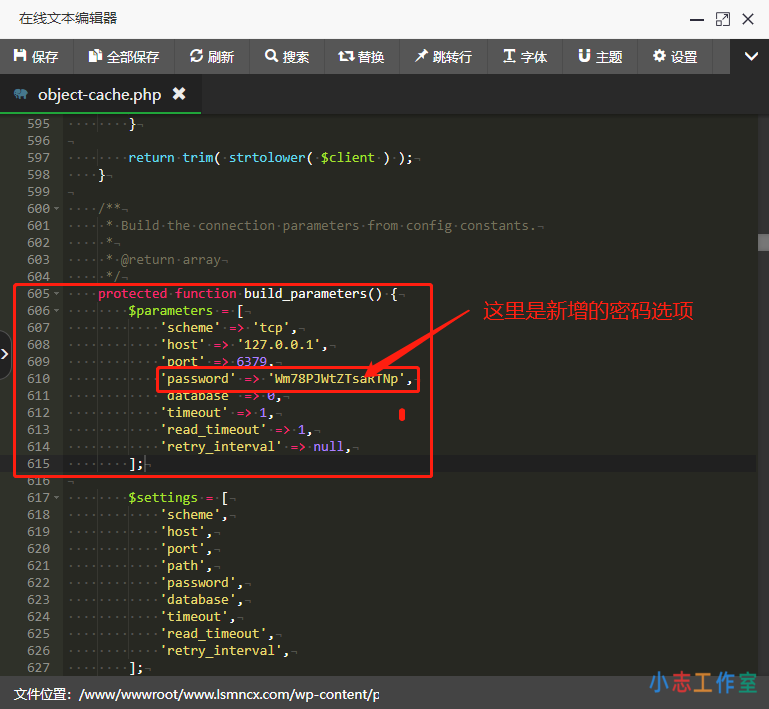Click line number 597 in the gutter
Screen dimensions: 769x709
coord(38,157)
